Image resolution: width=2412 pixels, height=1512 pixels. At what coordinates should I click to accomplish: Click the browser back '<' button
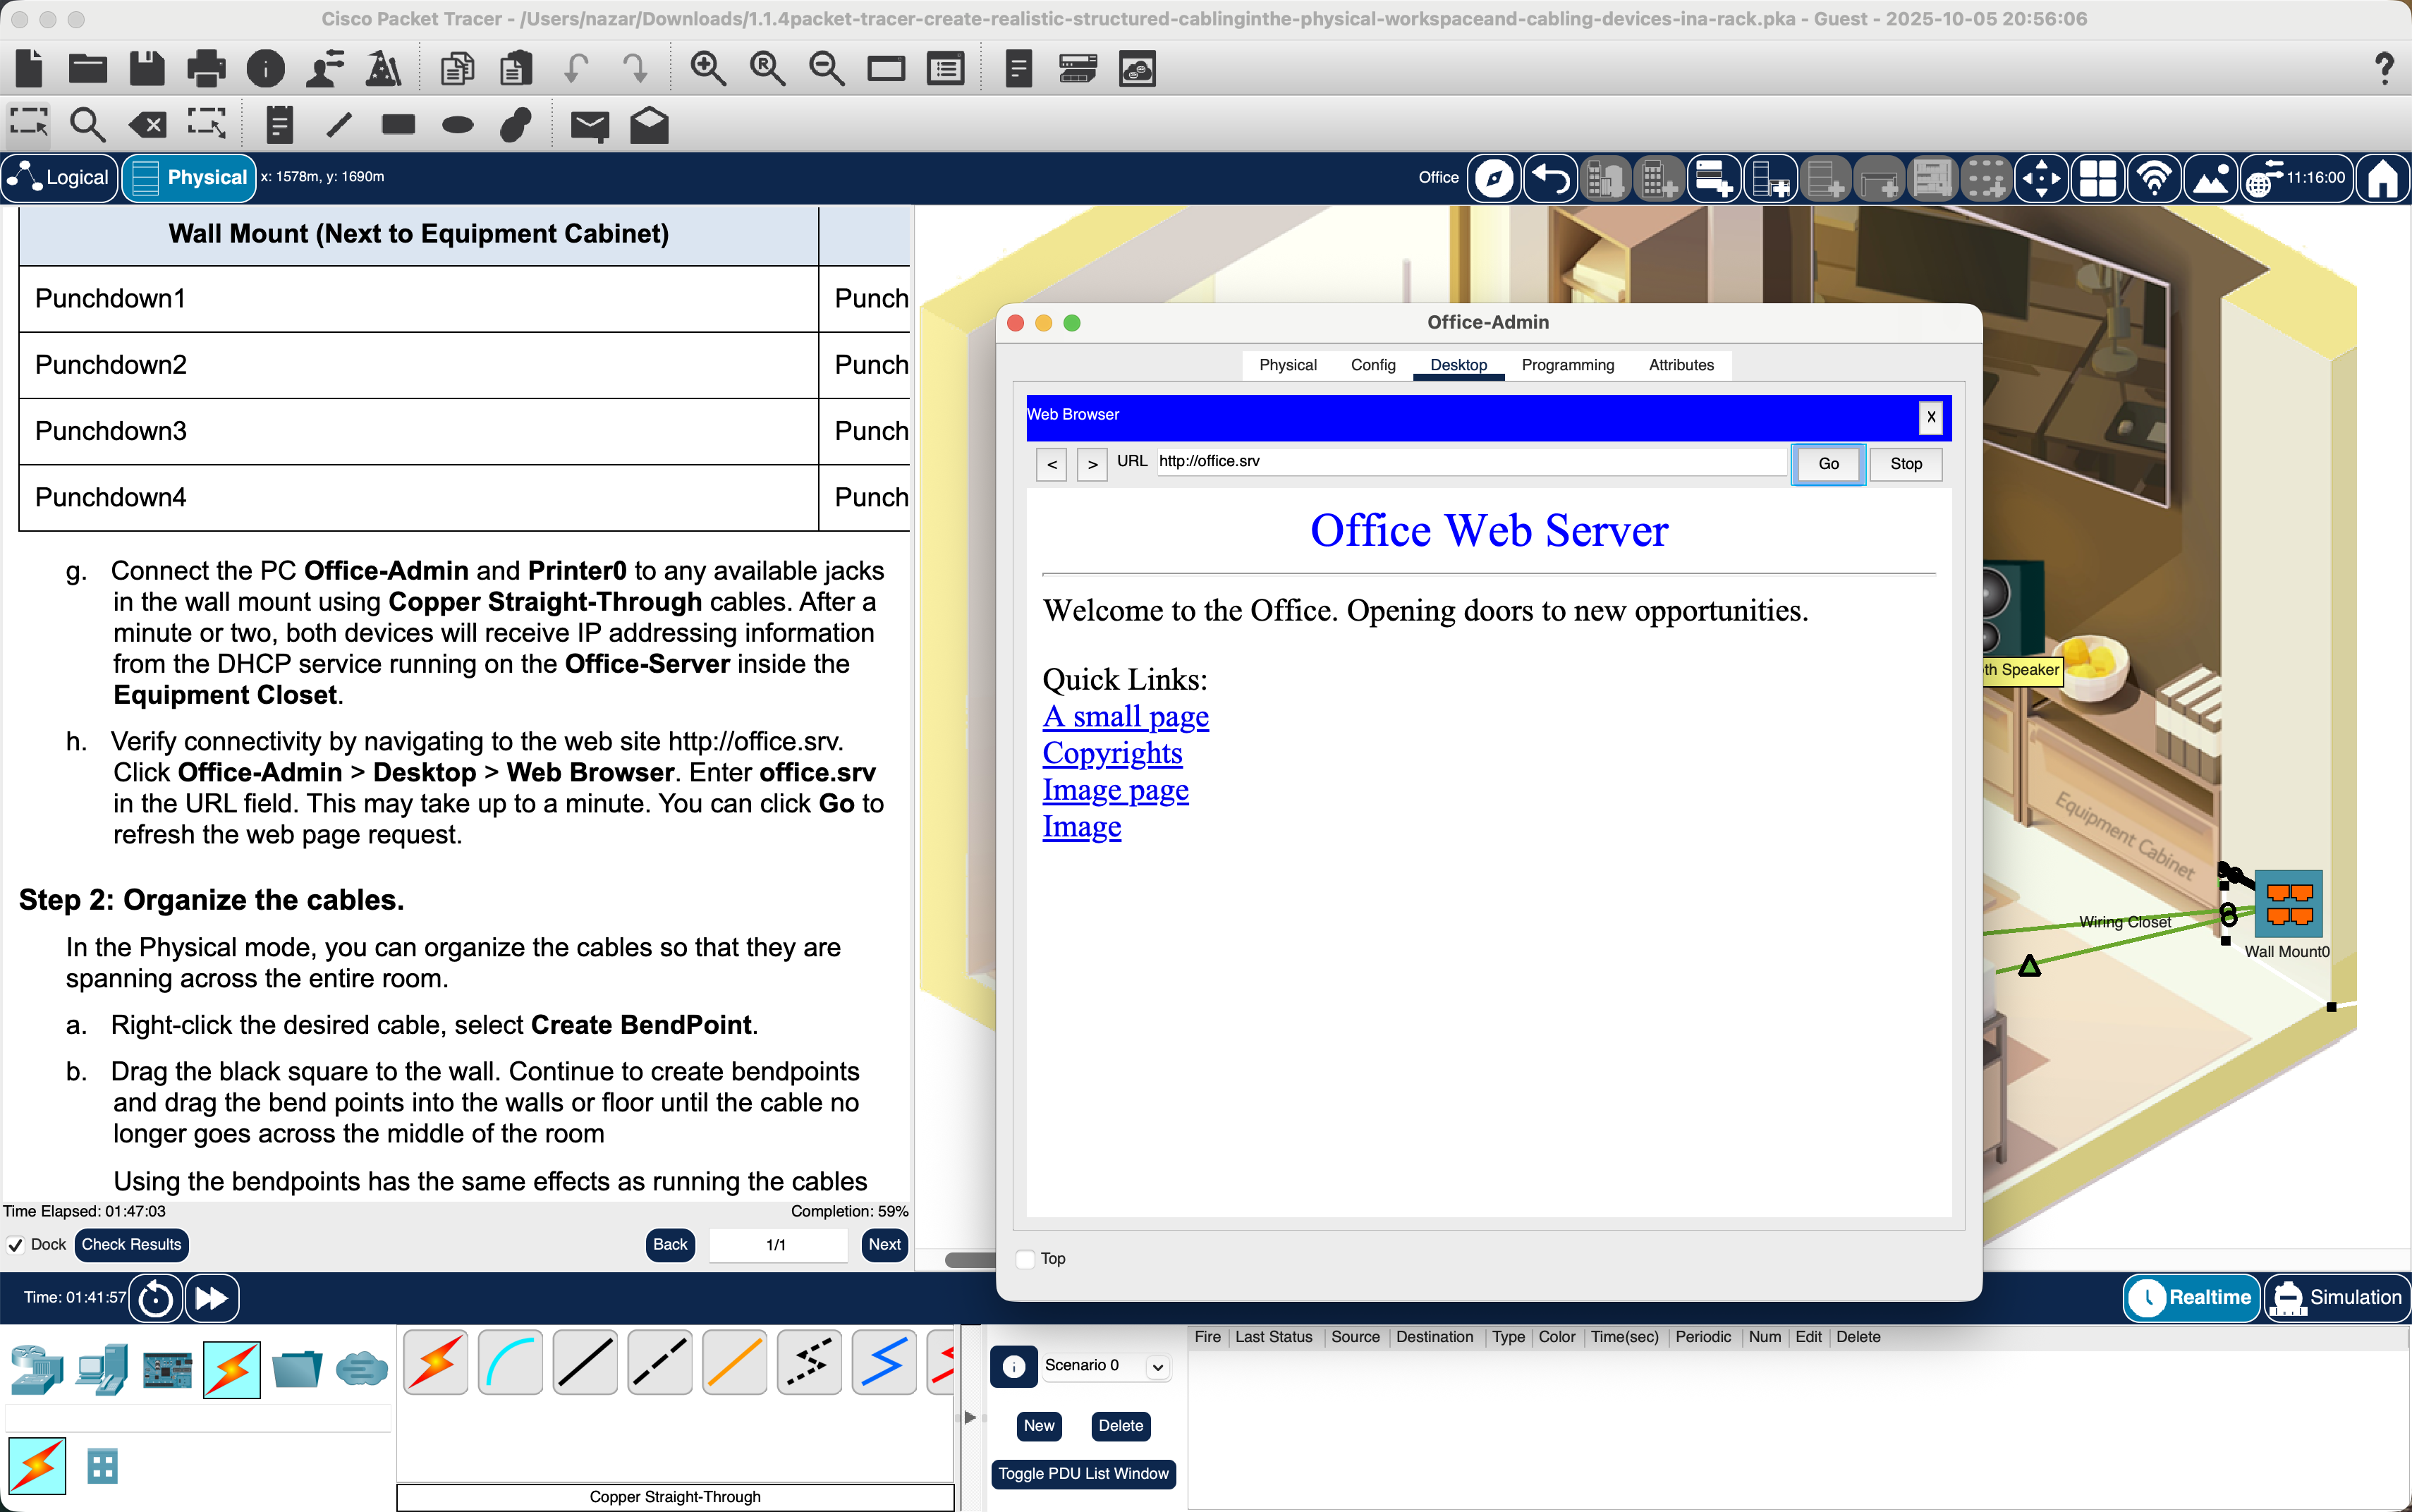coord(1051,465)
